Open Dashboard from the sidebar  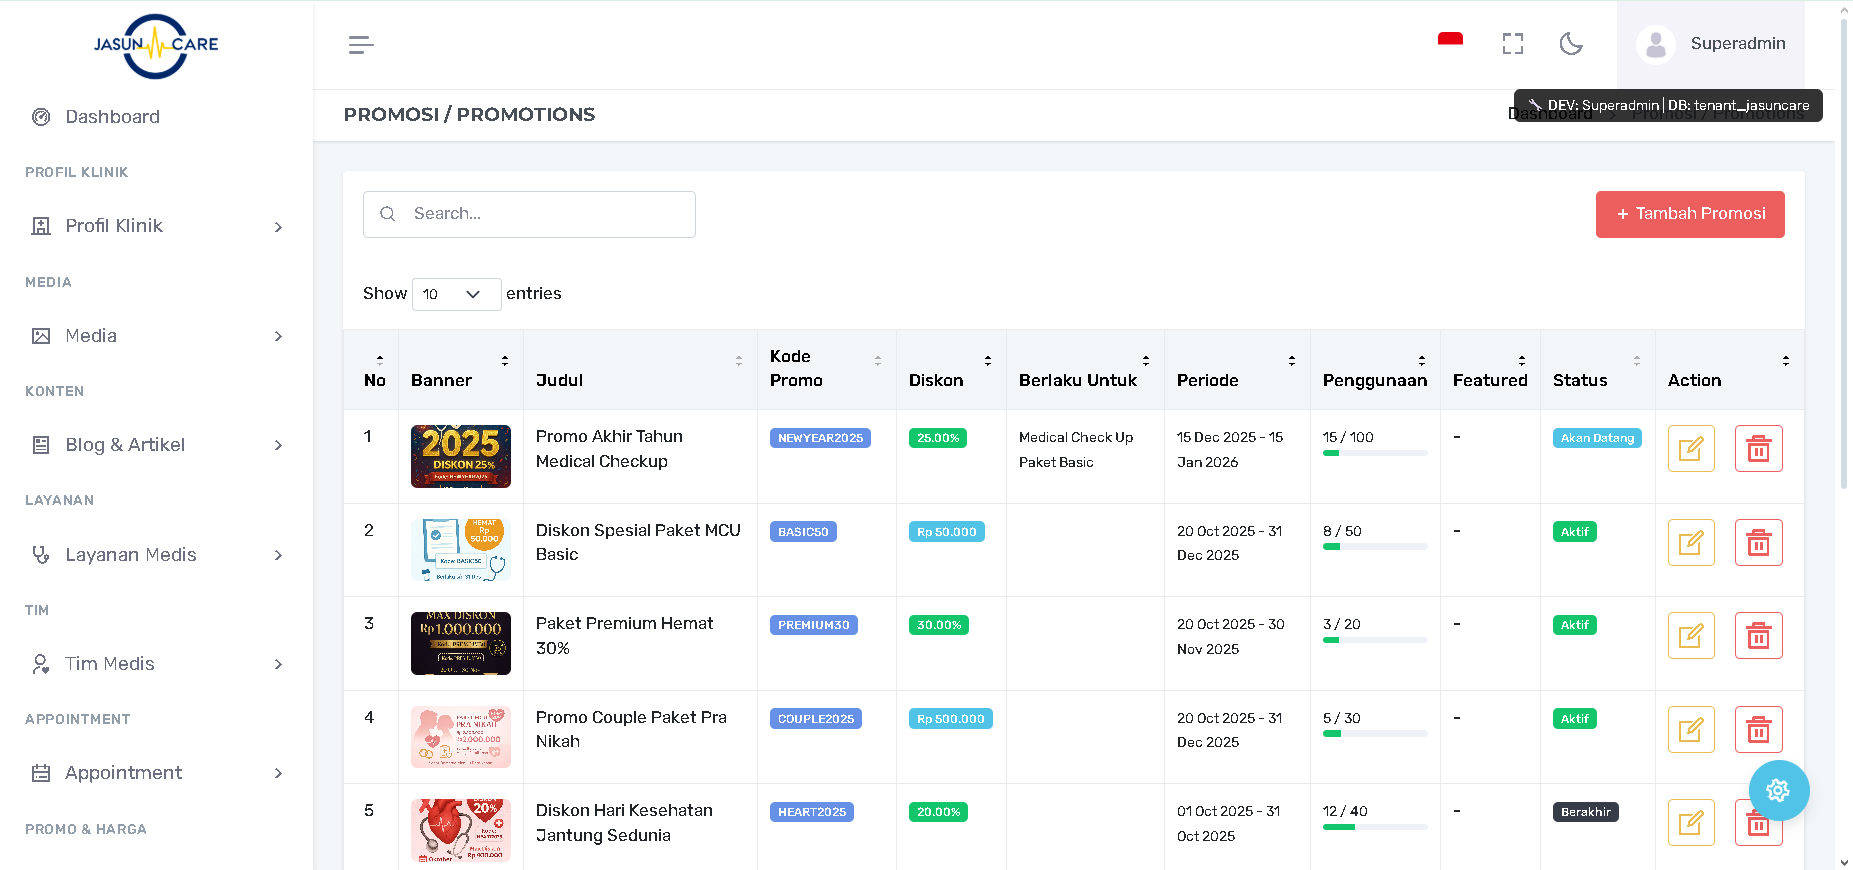point(112,117)
